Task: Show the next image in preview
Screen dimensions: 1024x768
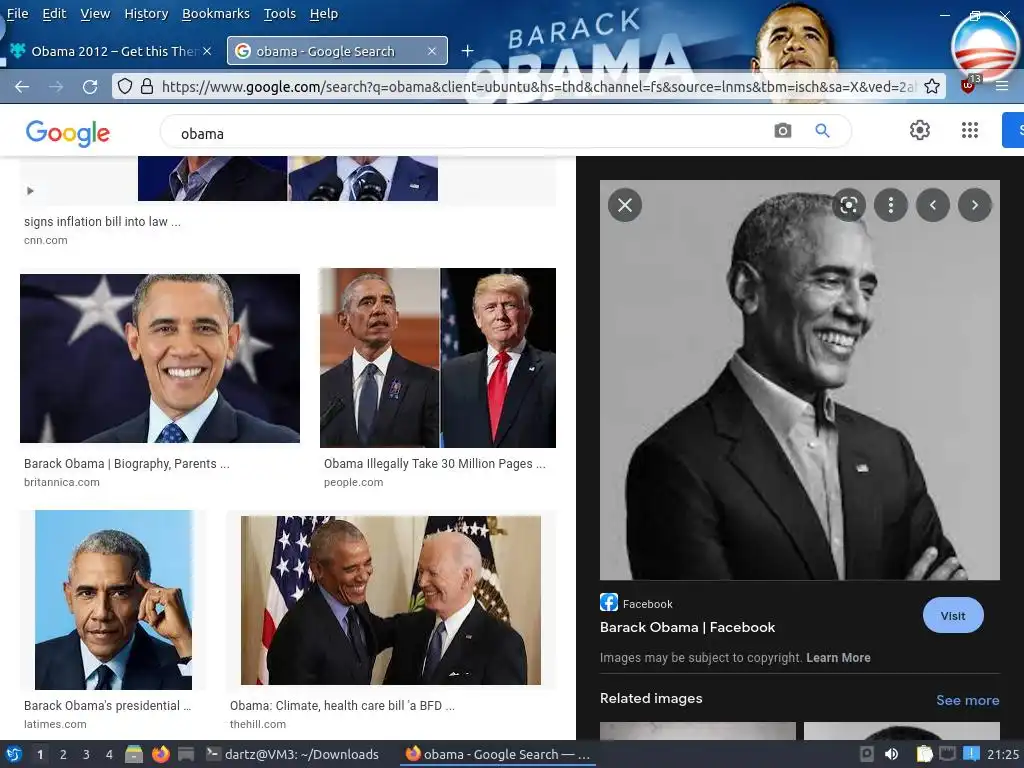Action: tap(974, 205)
